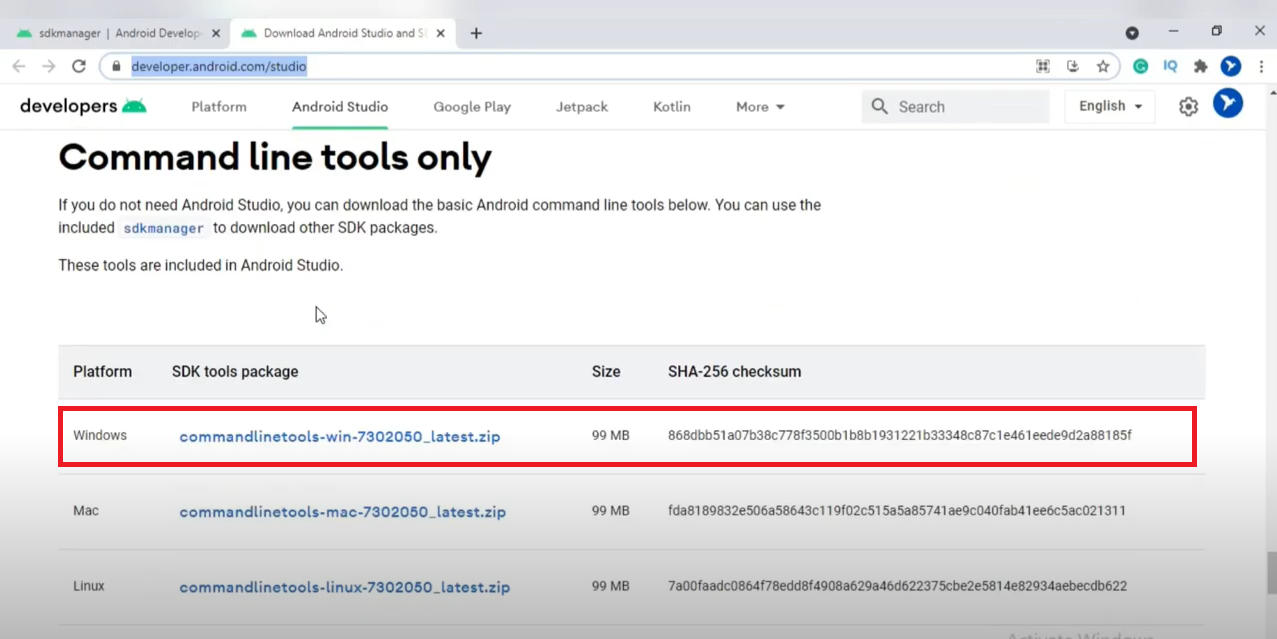This screenshot has height=639, width=1277.
Task: Open the Android Studio nav item
Action: click(340, 106)
